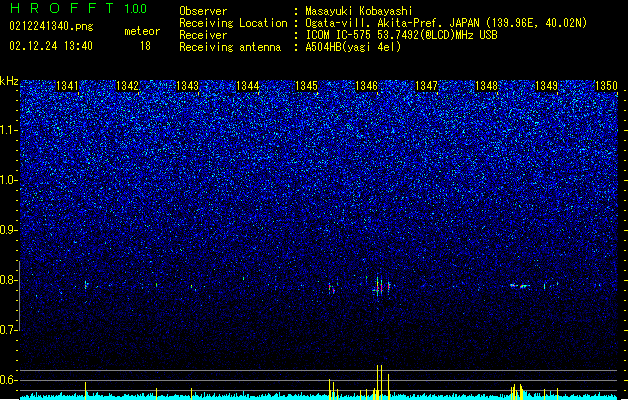Click the 1346 time marker
Screen dimensions: 629x400
(366, 86)
